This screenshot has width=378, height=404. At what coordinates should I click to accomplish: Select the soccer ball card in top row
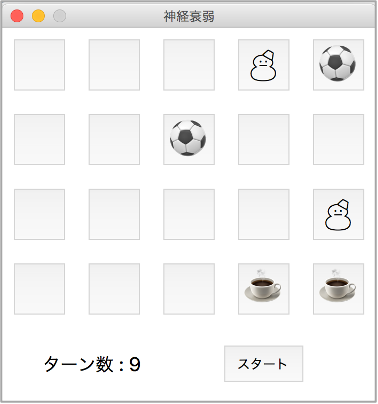click(x=338, y=65)
